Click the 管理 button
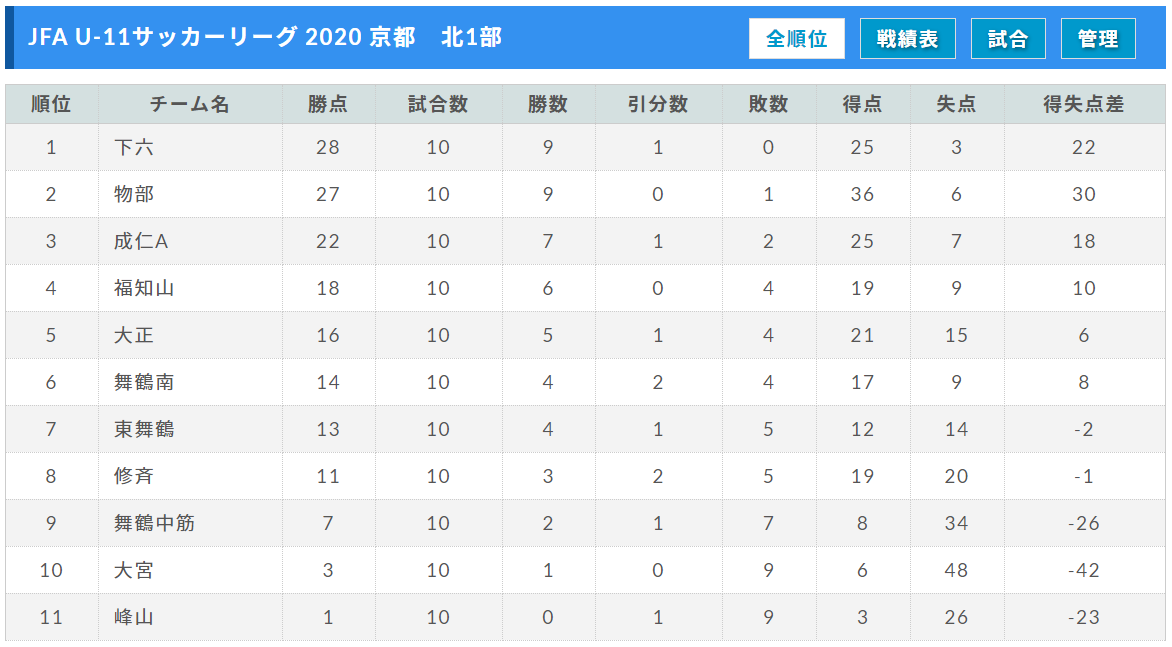 click(x=1098, y=39)
